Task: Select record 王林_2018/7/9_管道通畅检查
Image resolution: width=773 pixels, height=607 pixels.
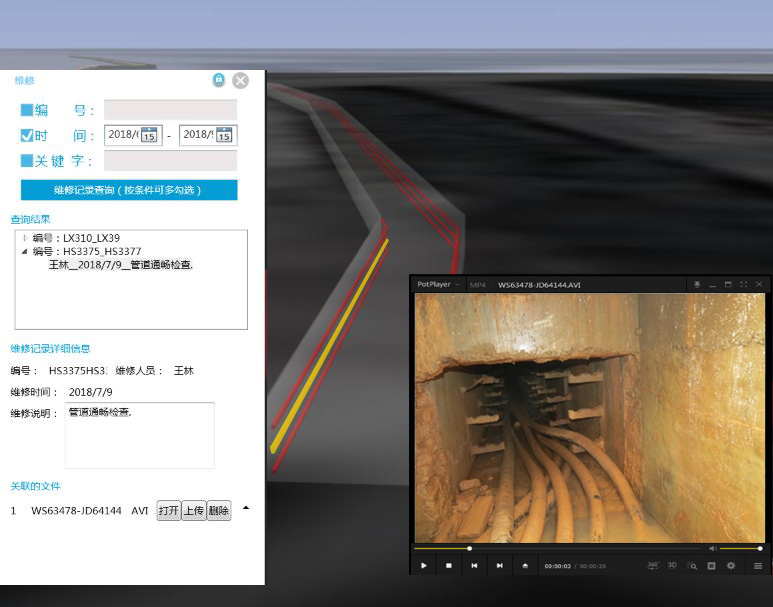Action: (121, 265)
